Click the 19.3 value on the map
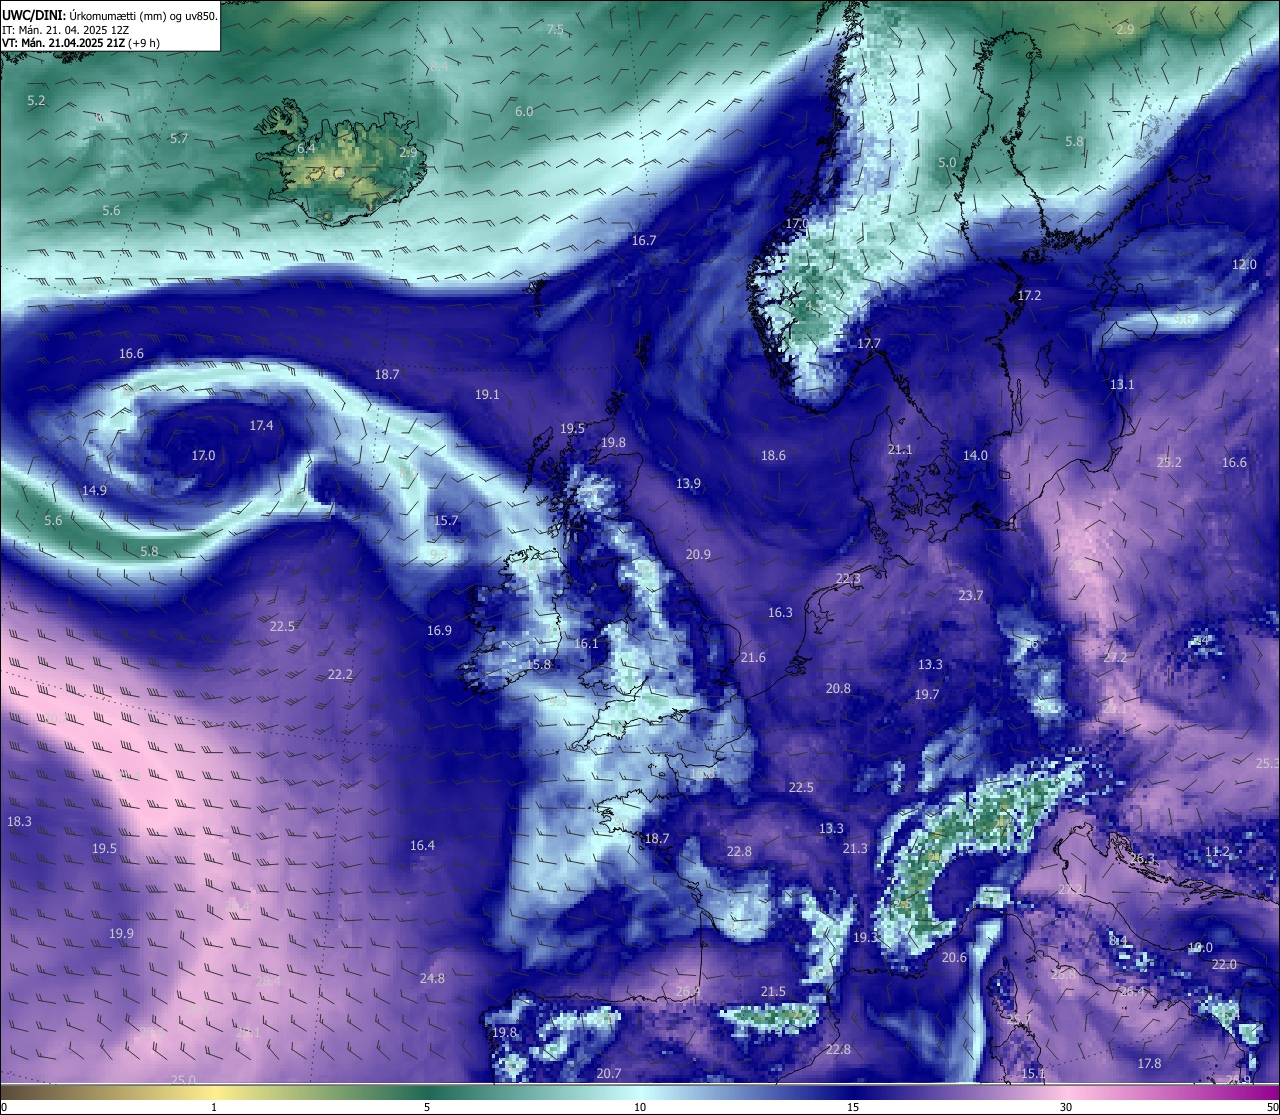Viewport: 1280px width, 1115px height. (865, 937)
